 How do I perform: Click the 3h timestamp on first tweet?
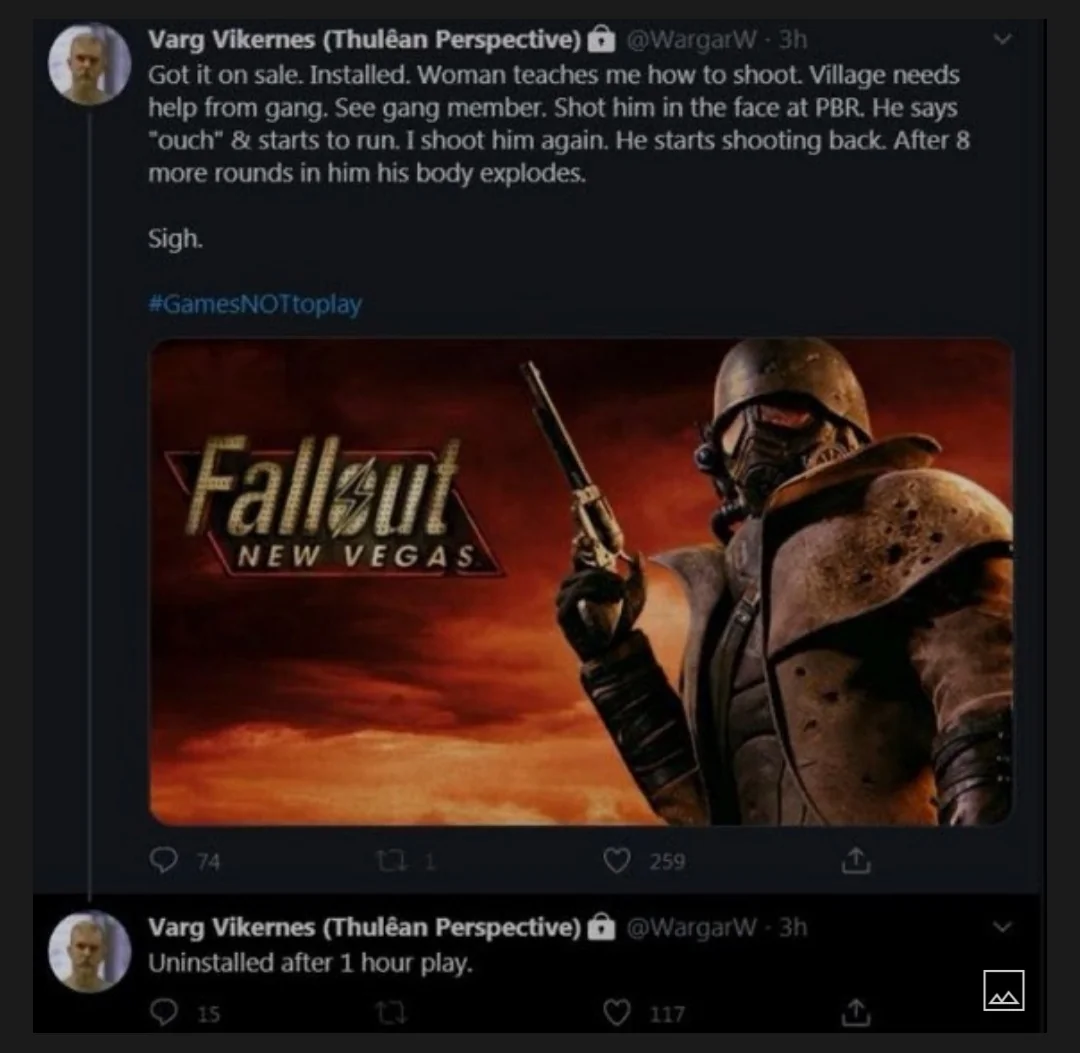click(793, 39)
